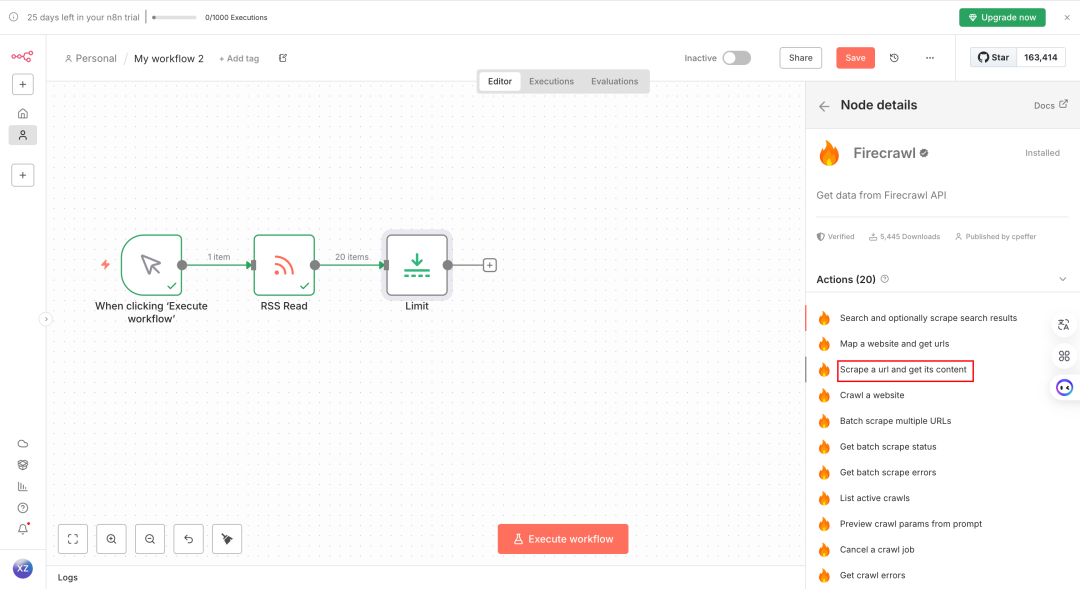1080x589 pixels.
Task: Switch to the Evaluations tab
Action: point(614,81)
